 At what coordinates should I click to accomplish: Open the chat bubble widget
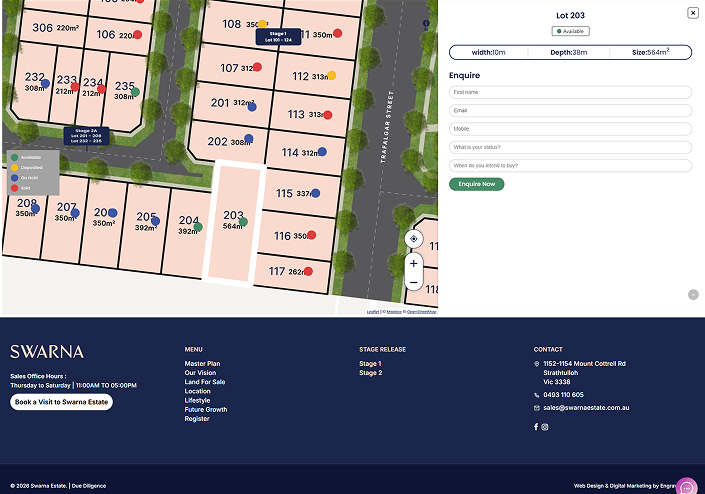click(687, 488)
